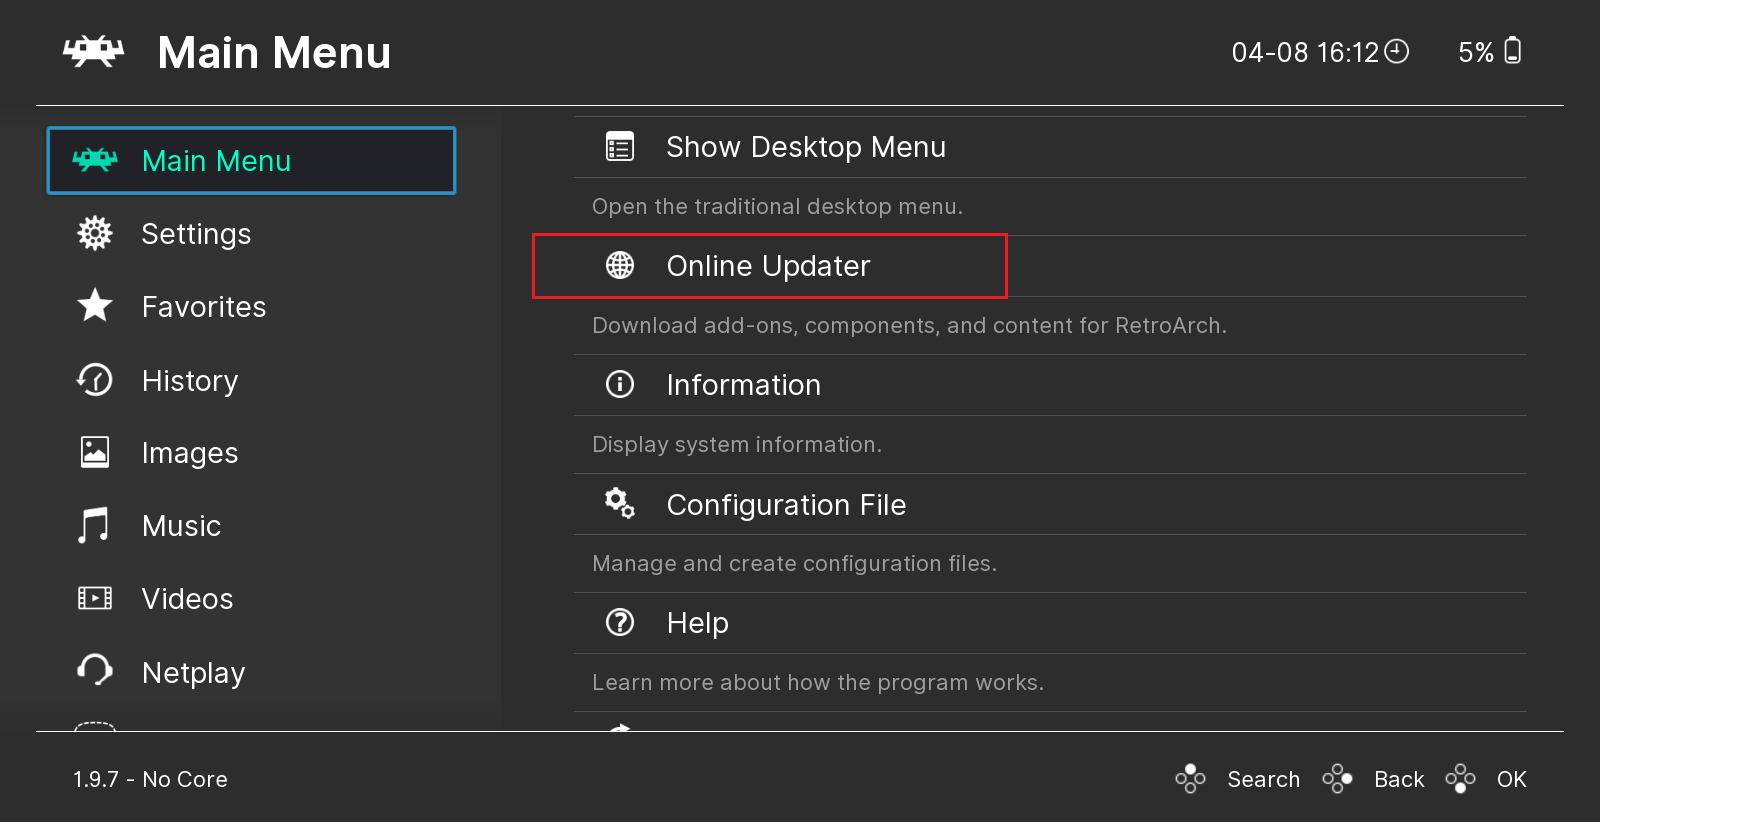Click the Music note icon
Image resolution: width=1738 pixels, height=822 pixels.
[x=94, y=525]
